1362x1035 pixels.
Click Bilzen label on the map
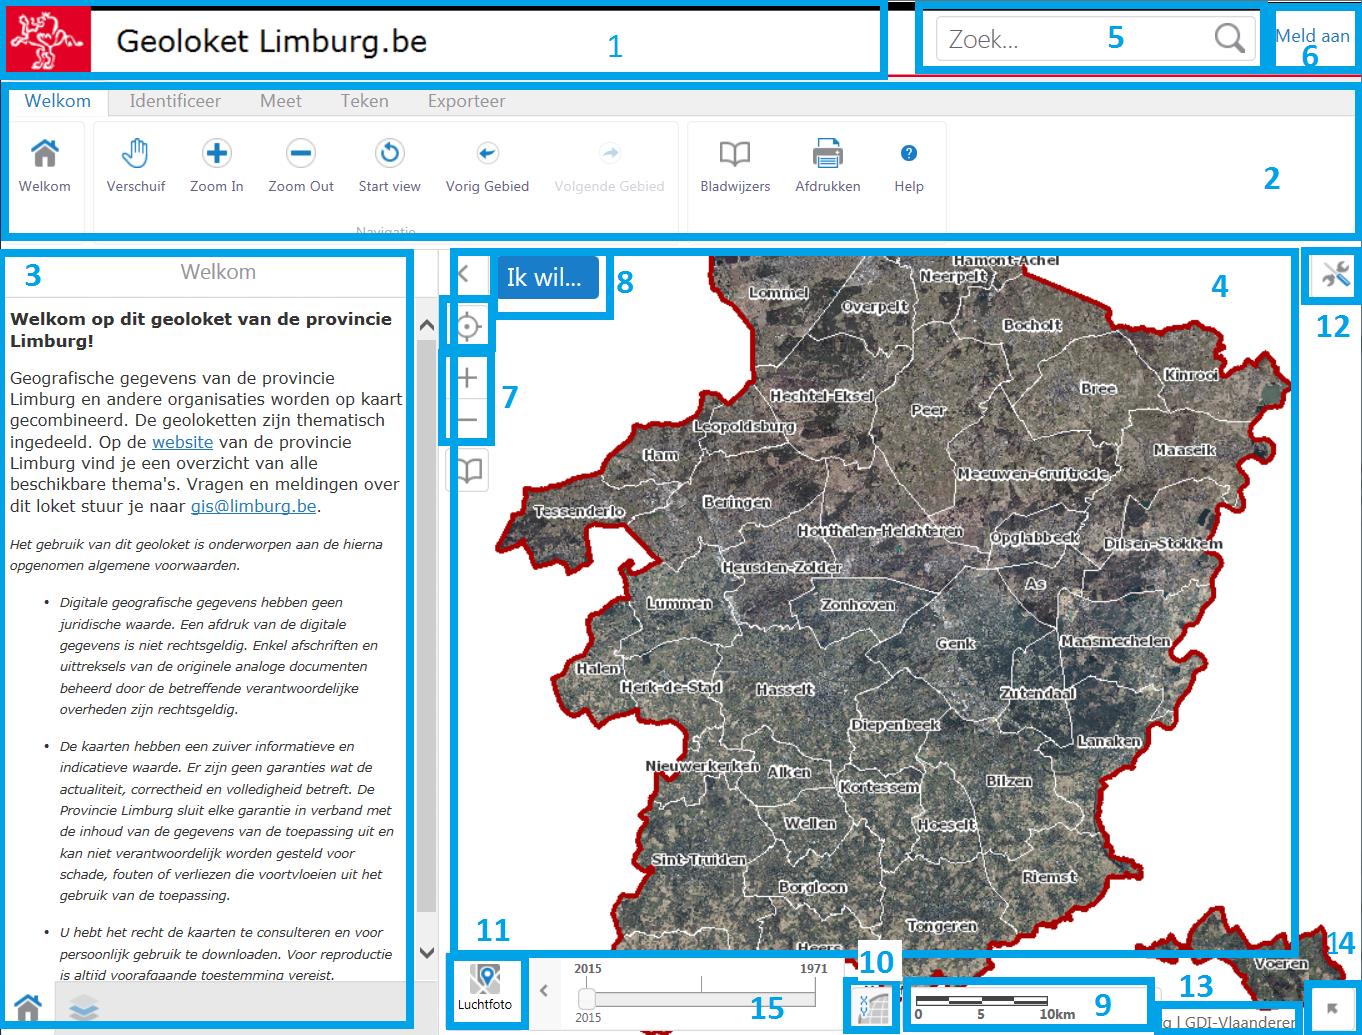pyautogui.click(x=1009, y=782)
